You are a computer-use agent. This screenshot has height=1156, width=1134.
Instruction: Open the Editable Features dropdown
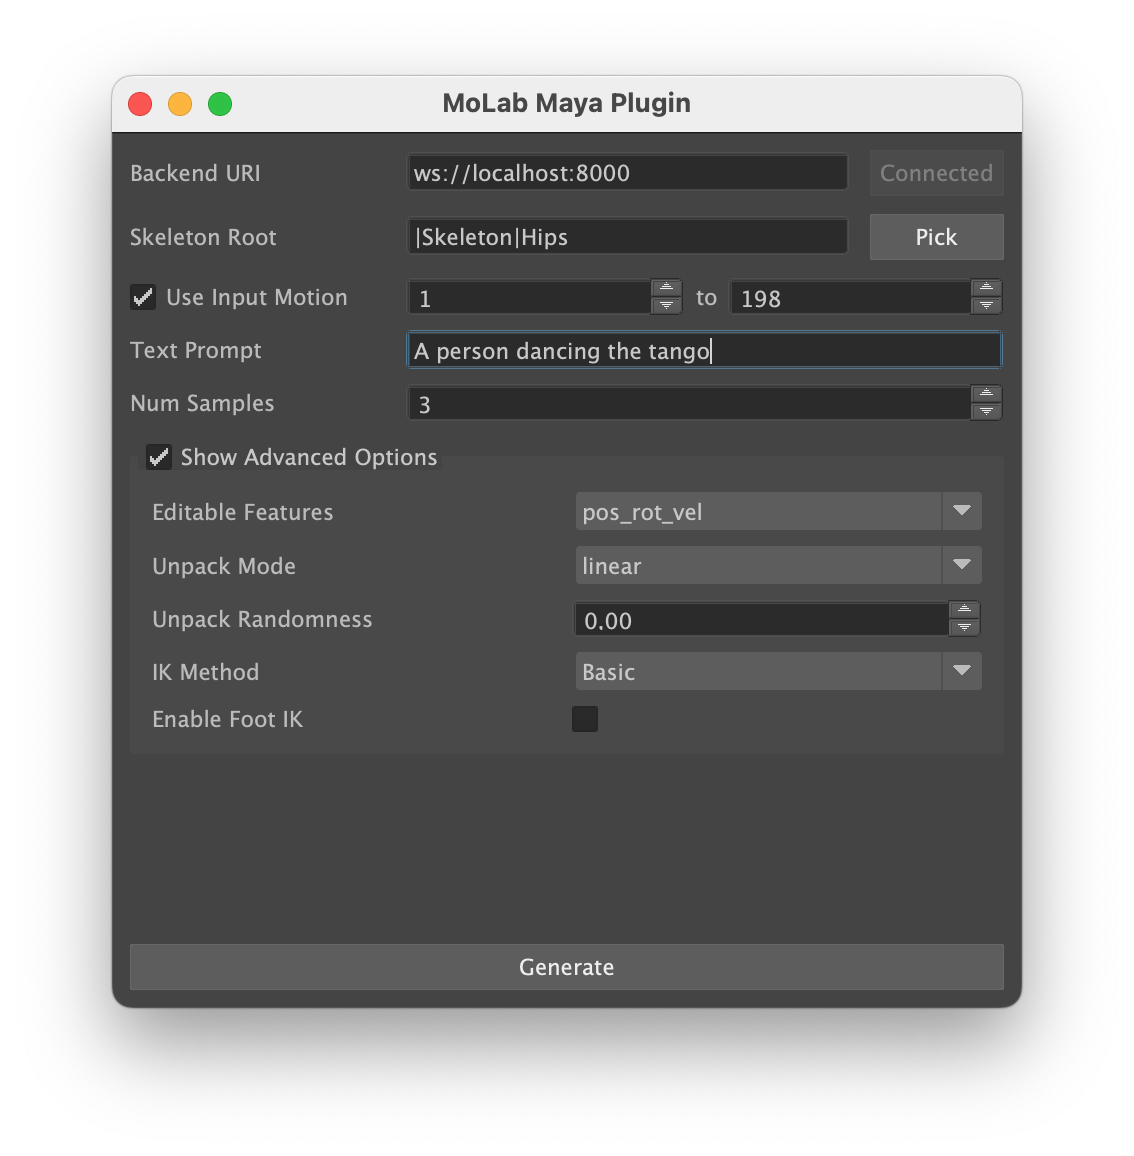[x=778, y=511]
